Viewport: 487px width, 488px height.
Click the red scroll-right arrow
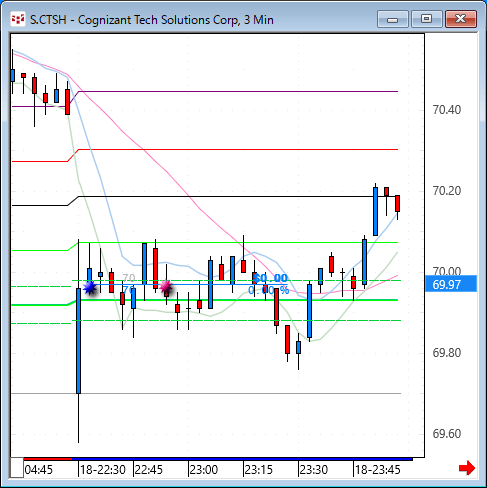(x=467, y=468)
